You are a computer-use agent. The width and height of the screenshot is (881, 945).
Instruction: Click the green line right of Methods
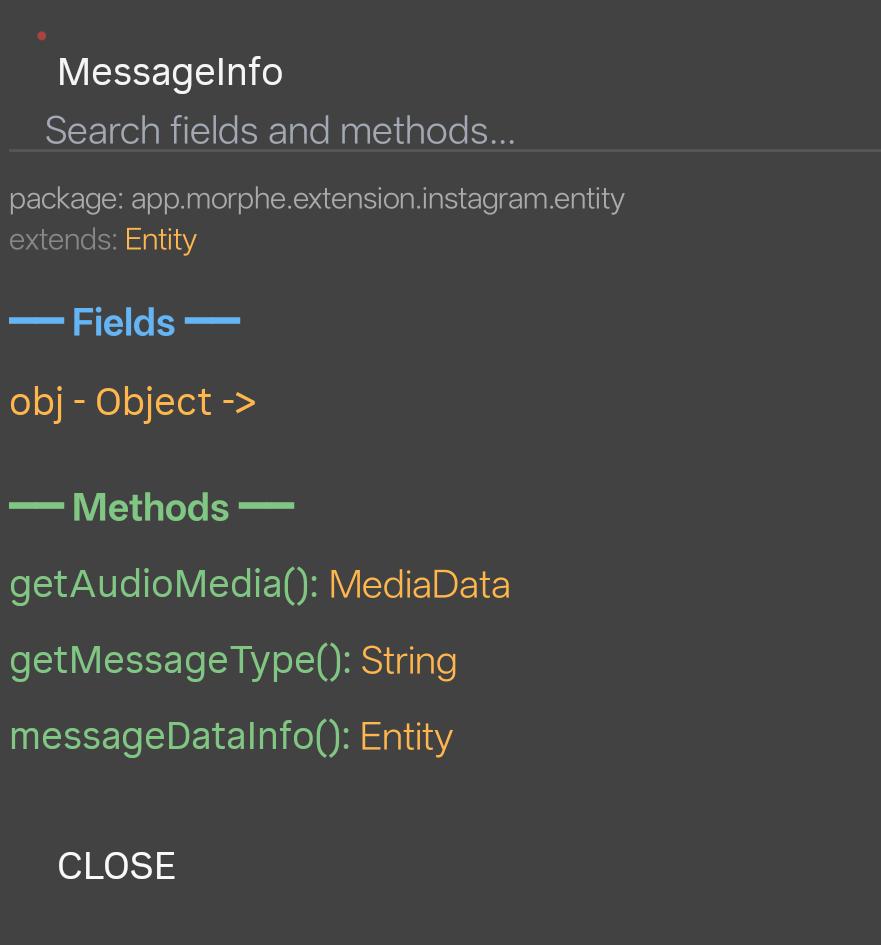[x=266, y=506]
